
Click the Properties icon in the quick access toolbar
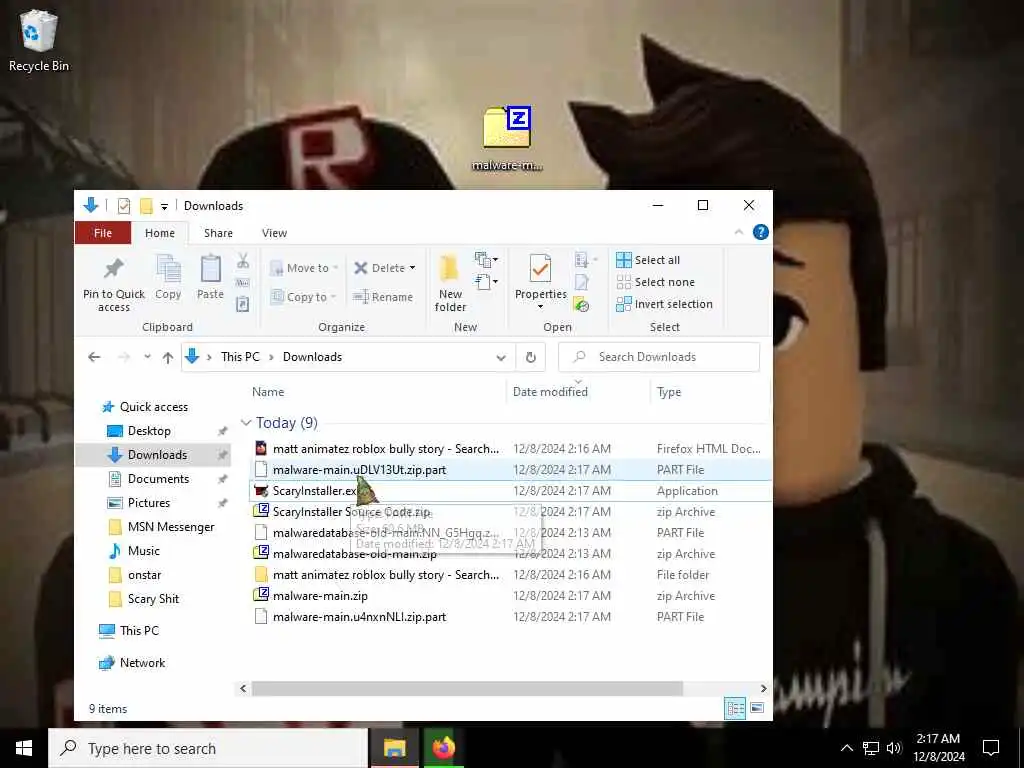tap(123, 206)
